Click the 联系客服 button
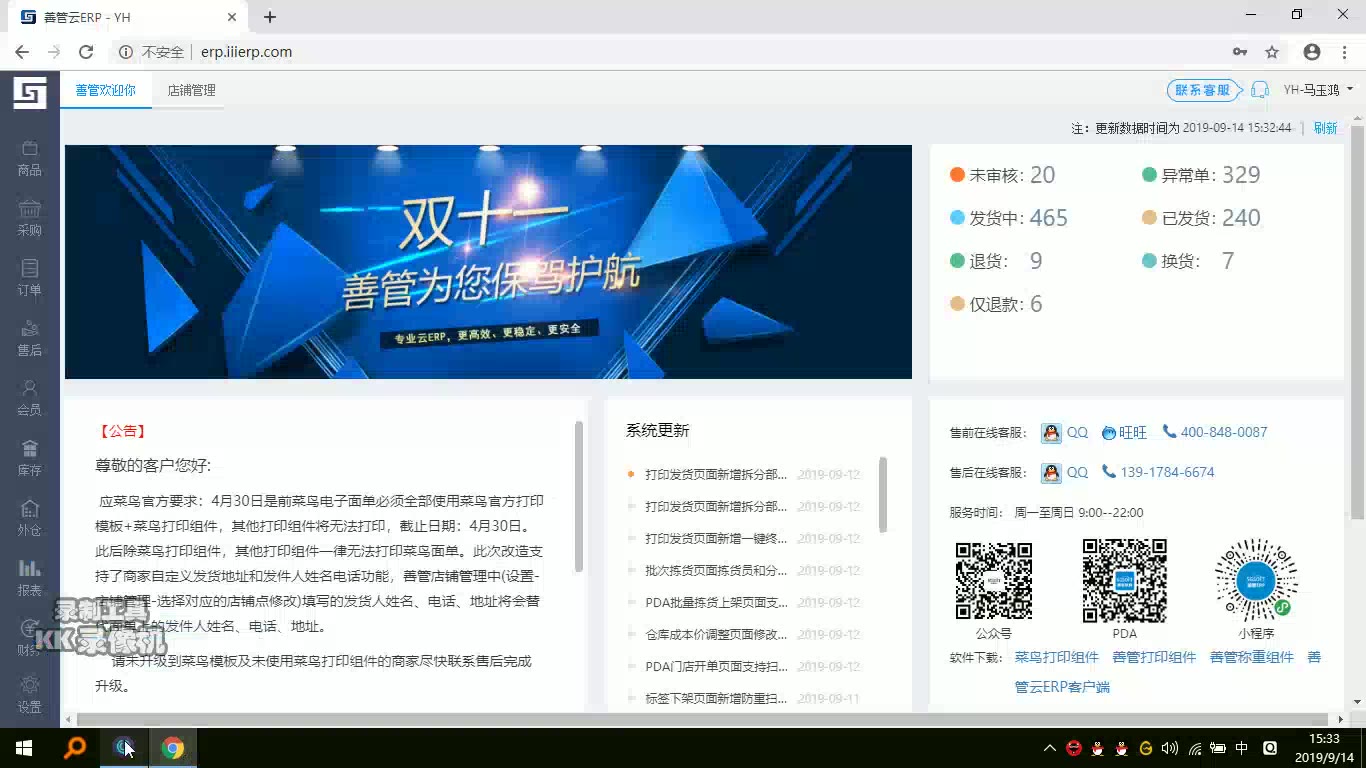The width and height of the screenshot is (1366, 768). (x=1204, y=90)
